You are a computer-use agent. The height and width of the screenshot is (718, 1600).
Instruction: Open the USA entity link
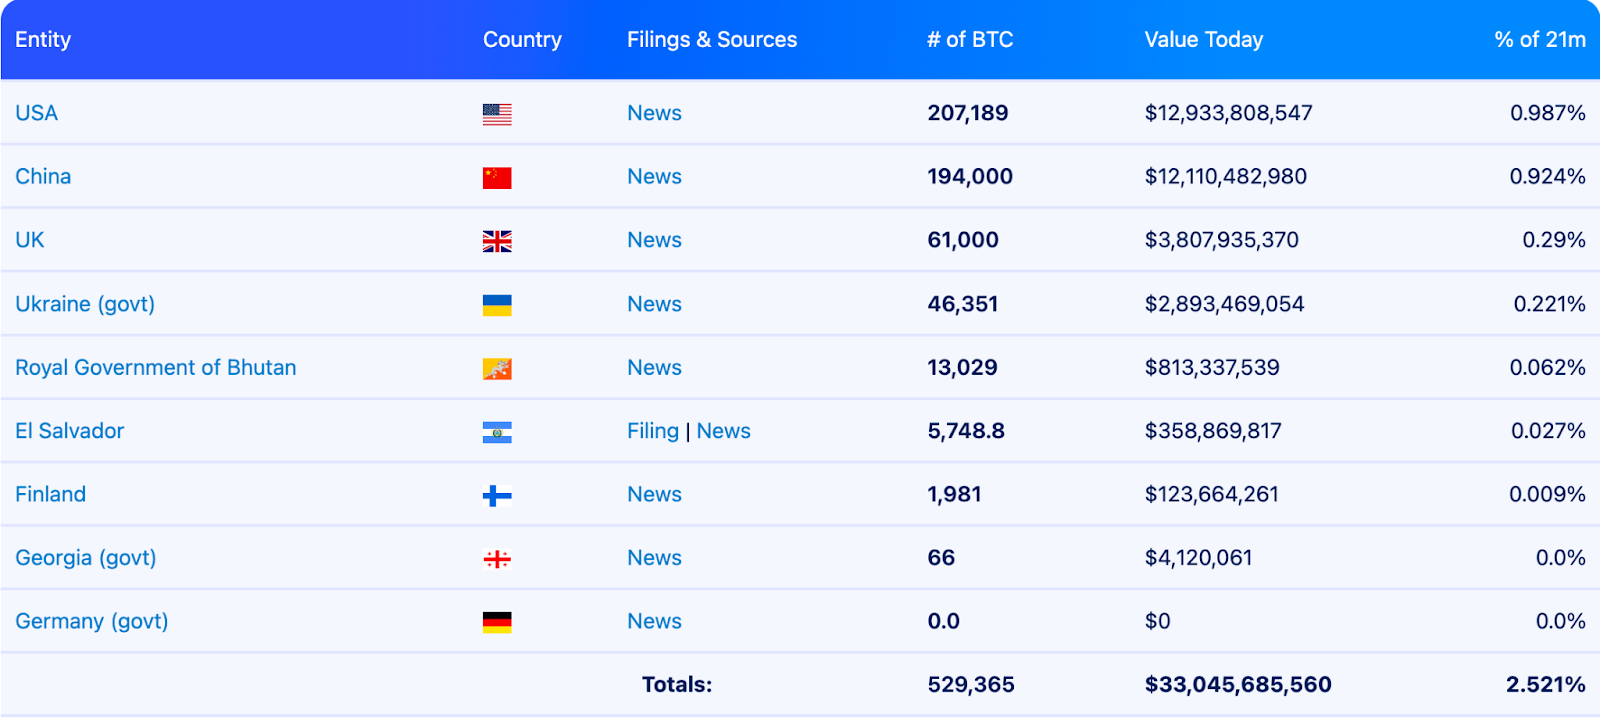[x=36, y=113]
